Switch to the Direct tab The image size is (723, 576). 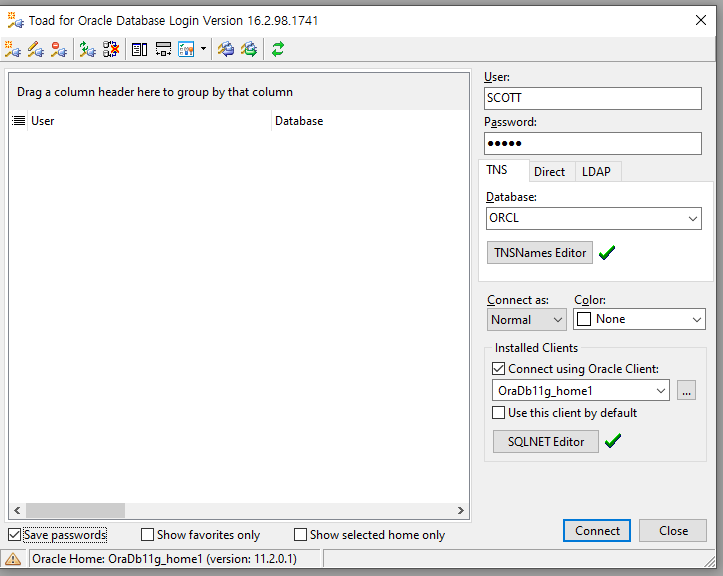tap(551, 172)
